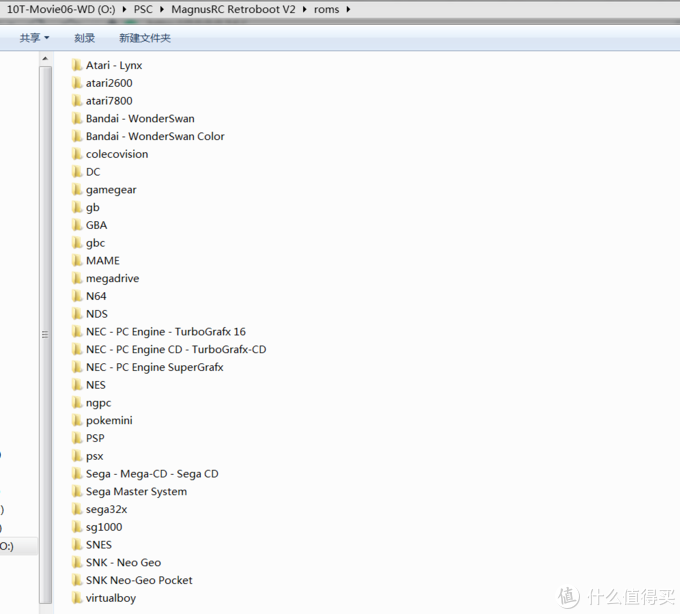Select the gb folder name
680x614 pixels.
coord(92,207)
